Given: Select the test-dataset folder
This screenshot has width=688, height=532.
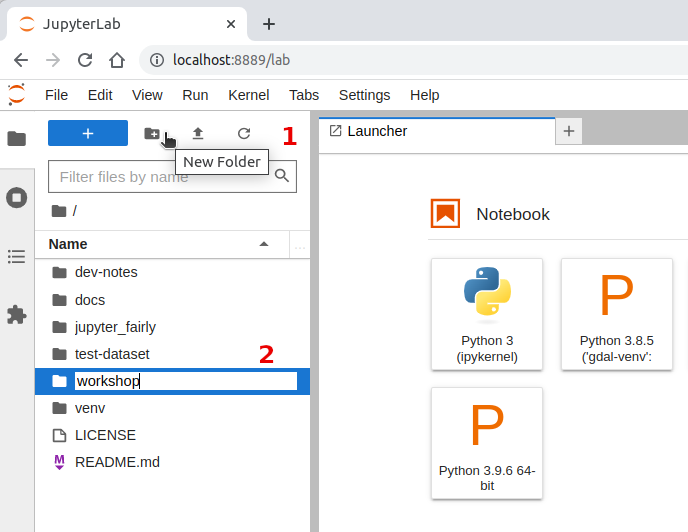Looking at the screenshot, I should pos(172,354).
